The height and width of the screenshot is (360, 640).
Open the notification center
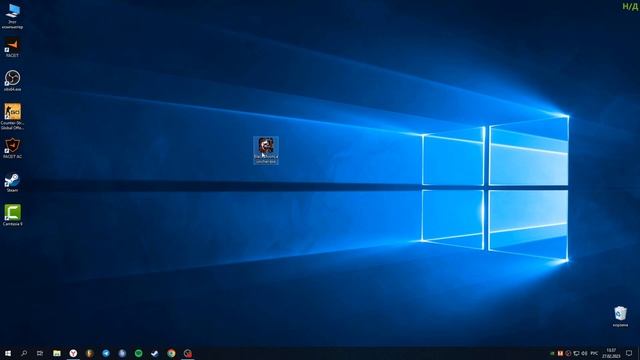pos(629,353)
